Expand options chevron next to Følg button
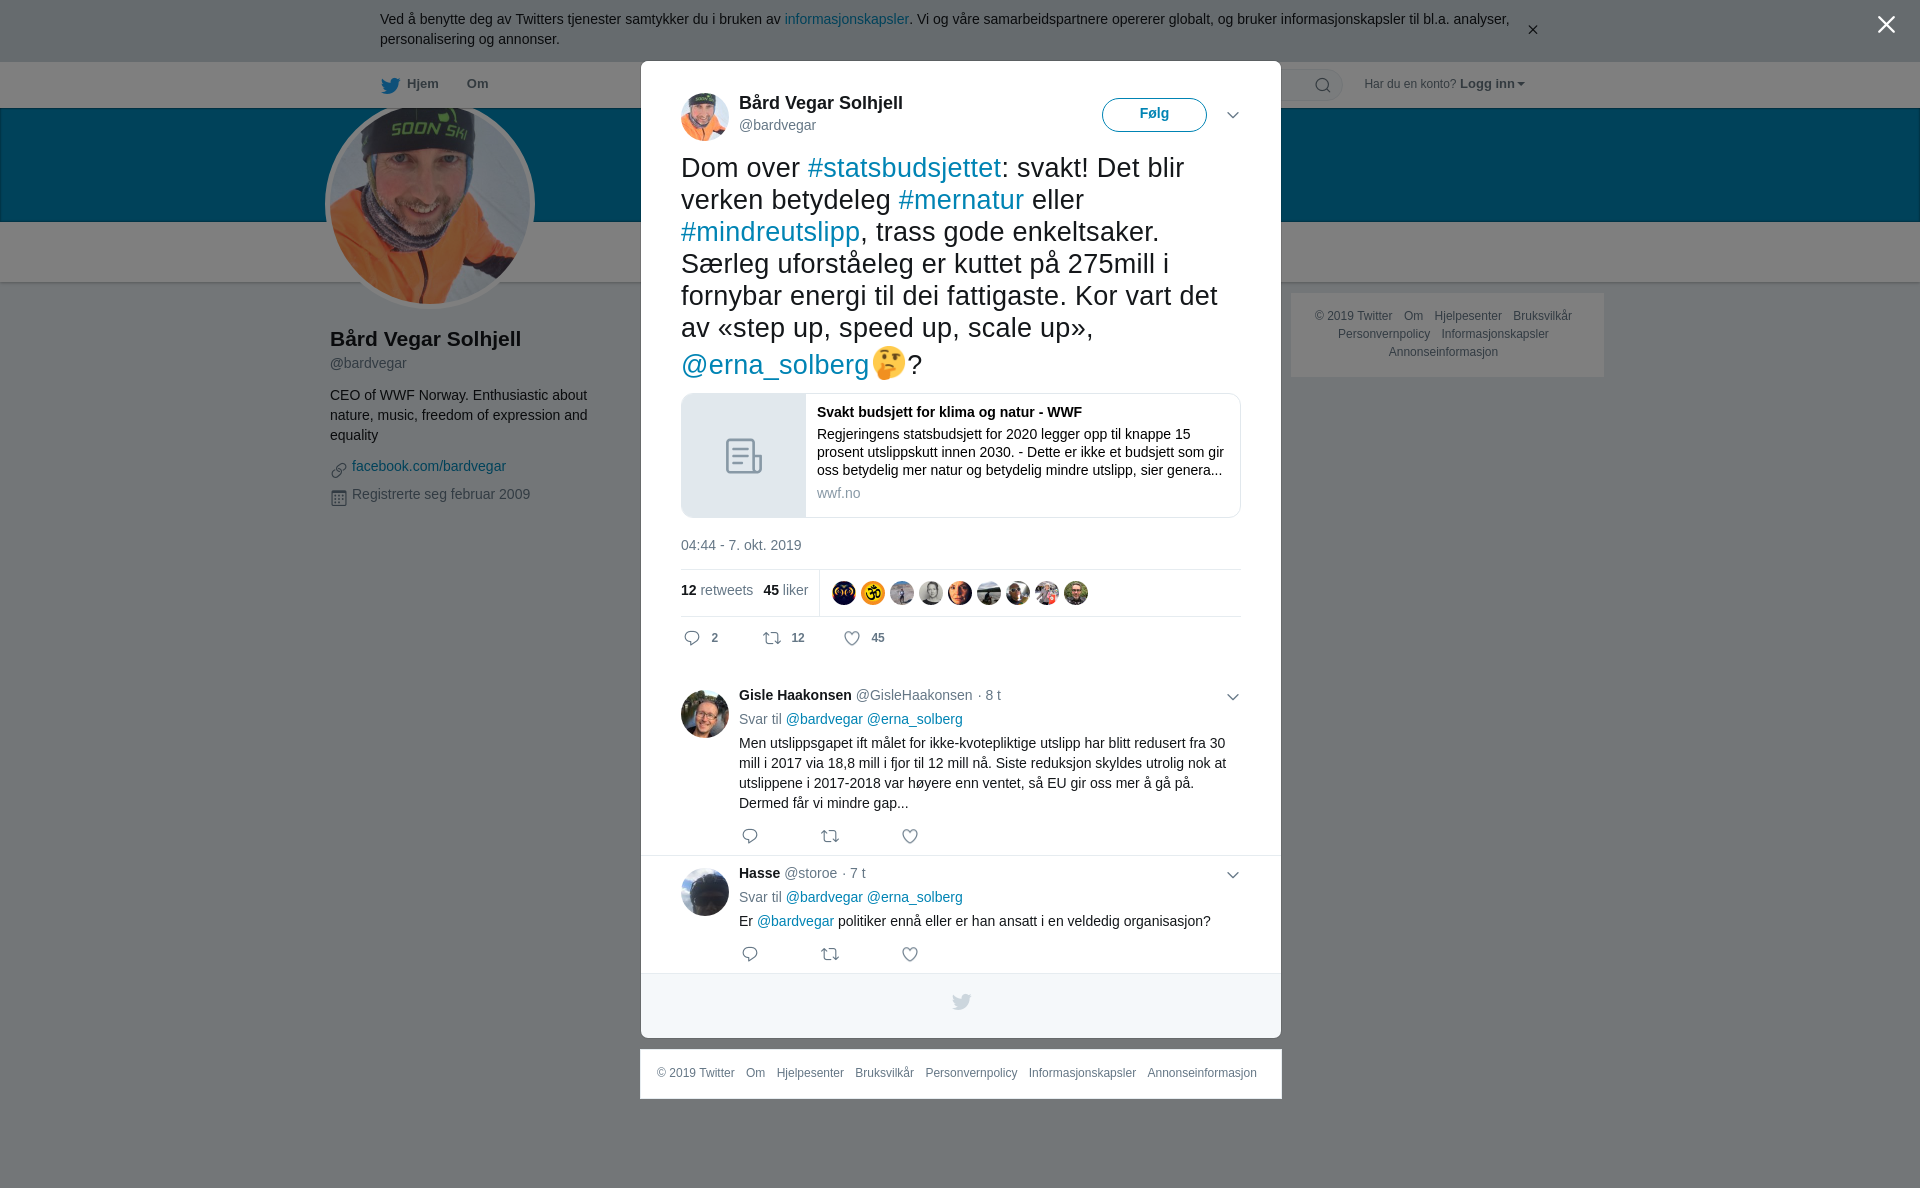The height and width of the screenshot is (1188, 1920). [1233, 115]
